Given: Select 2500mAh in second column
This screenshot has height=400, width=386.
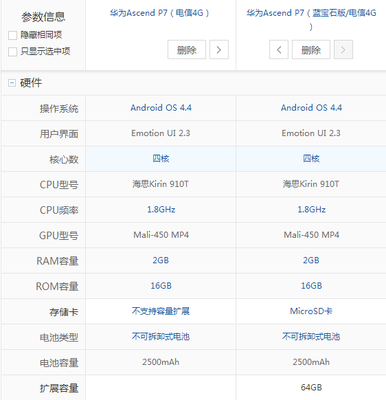Looking at the screenshot, I should coord(311,362).
